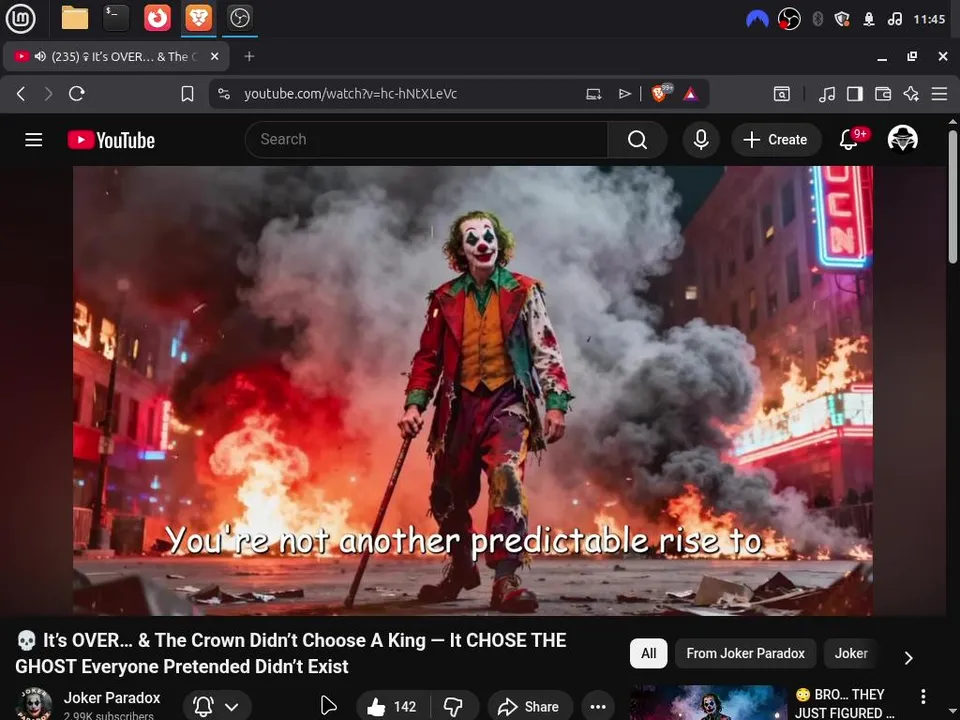This screenshot has height=720, width=960.
Task: Open the VPN tray icon
Action: (x=757, y=19)
